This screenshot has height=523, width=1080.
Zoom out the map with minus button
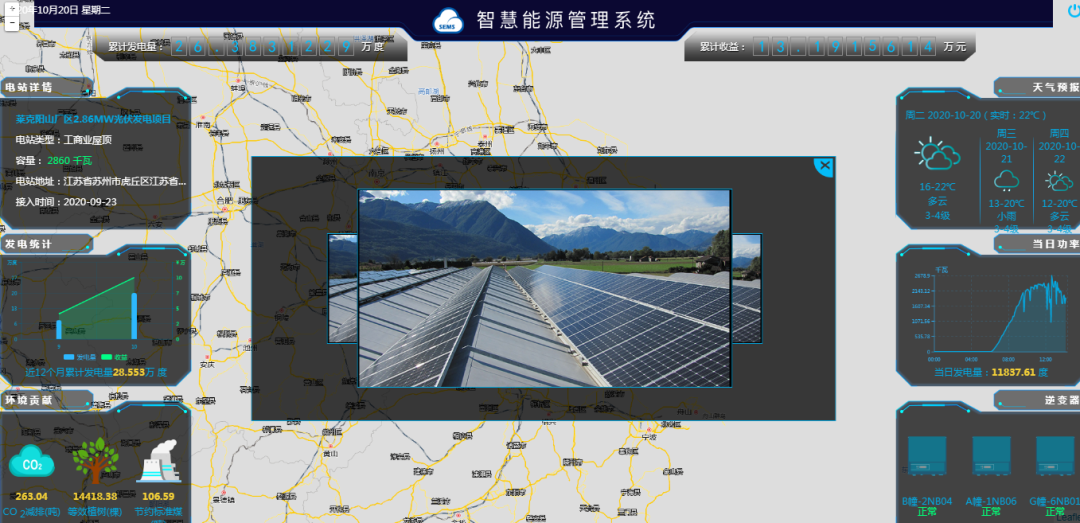11,21
